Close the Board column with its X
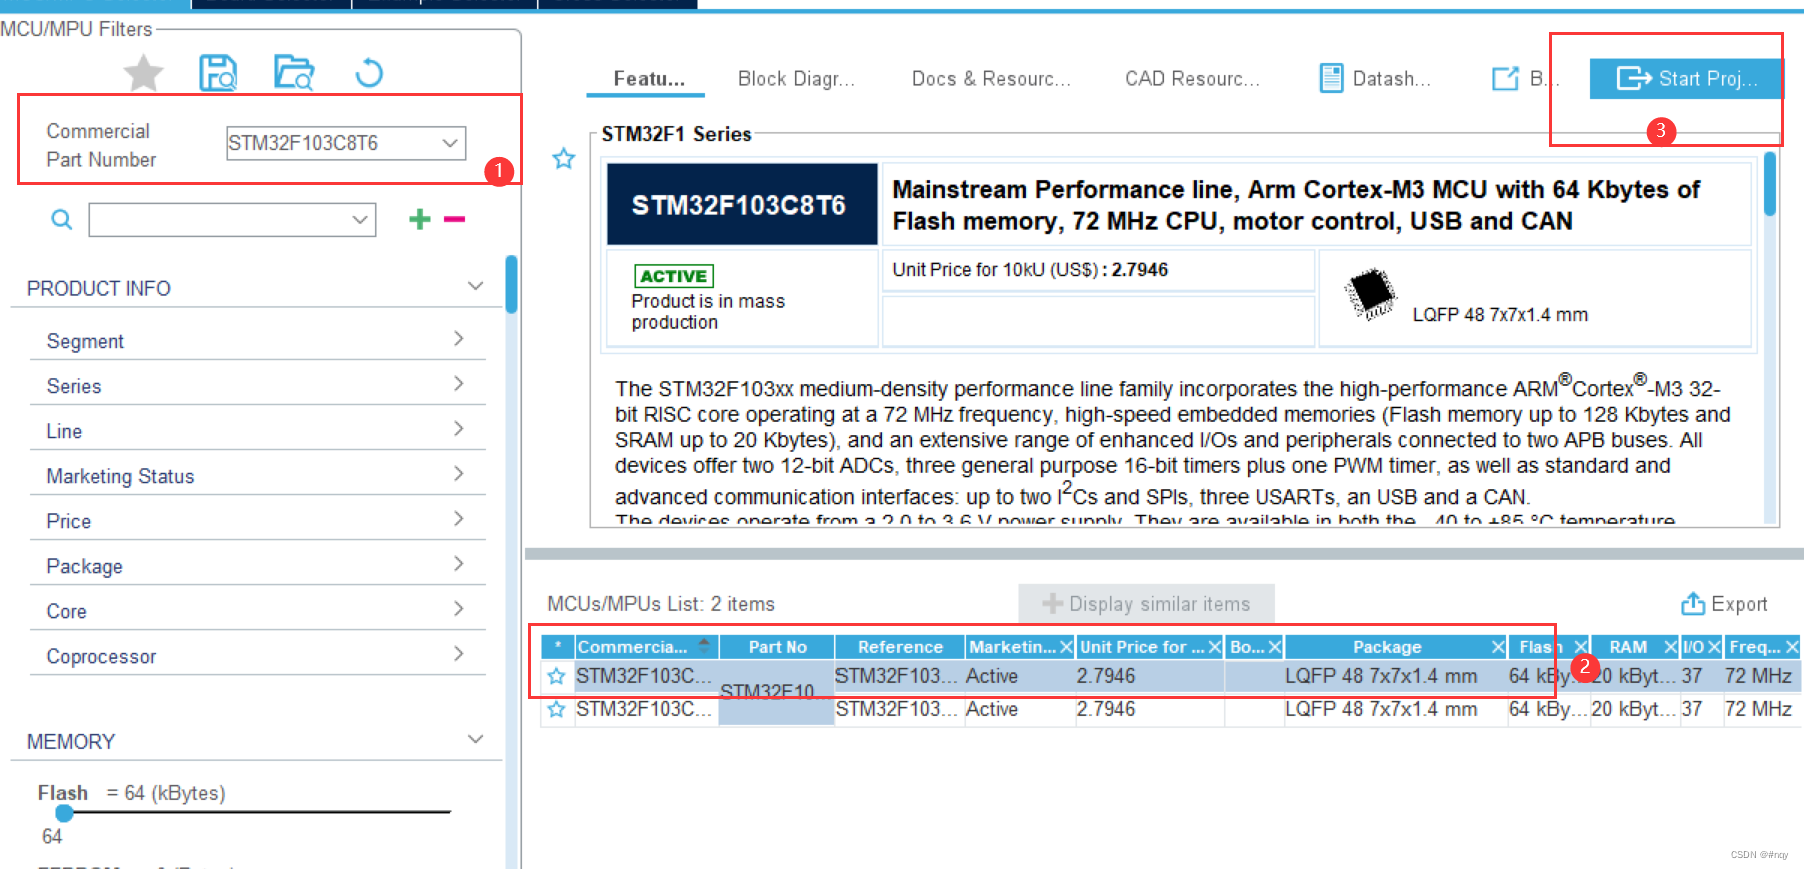Image resolution: width=1804 pixels, height=869 pixels. [x=1275, y=647]
